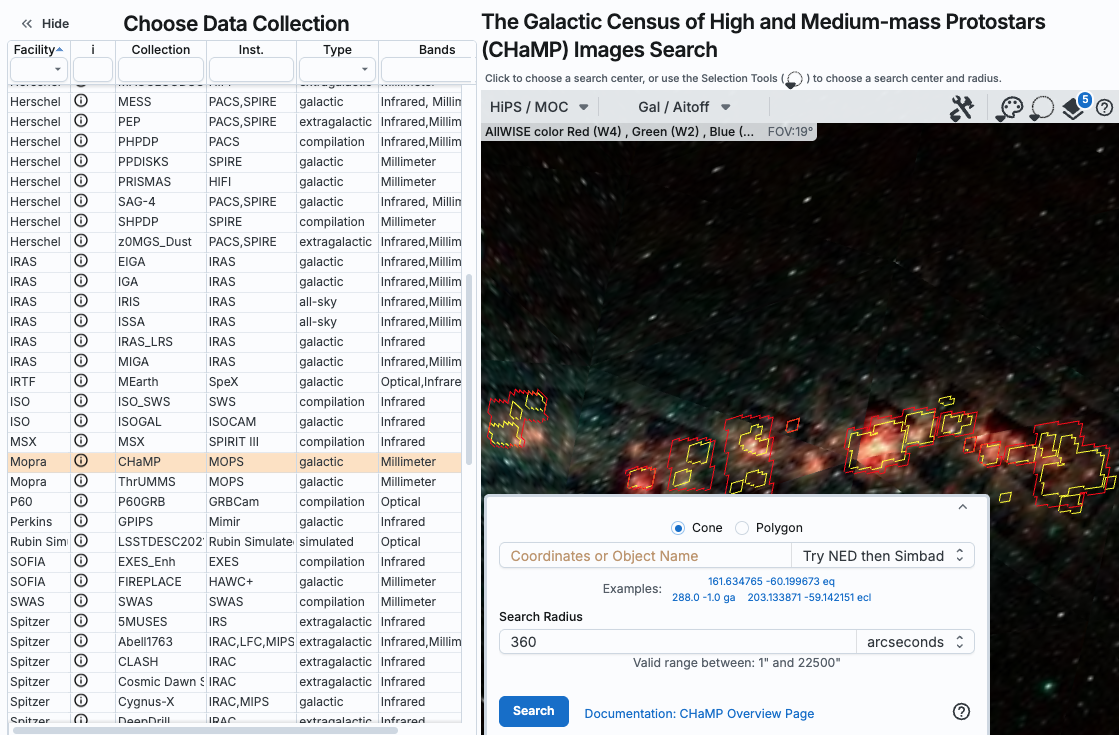Click help icon beside Documentation link

click(x=961, y=712)
